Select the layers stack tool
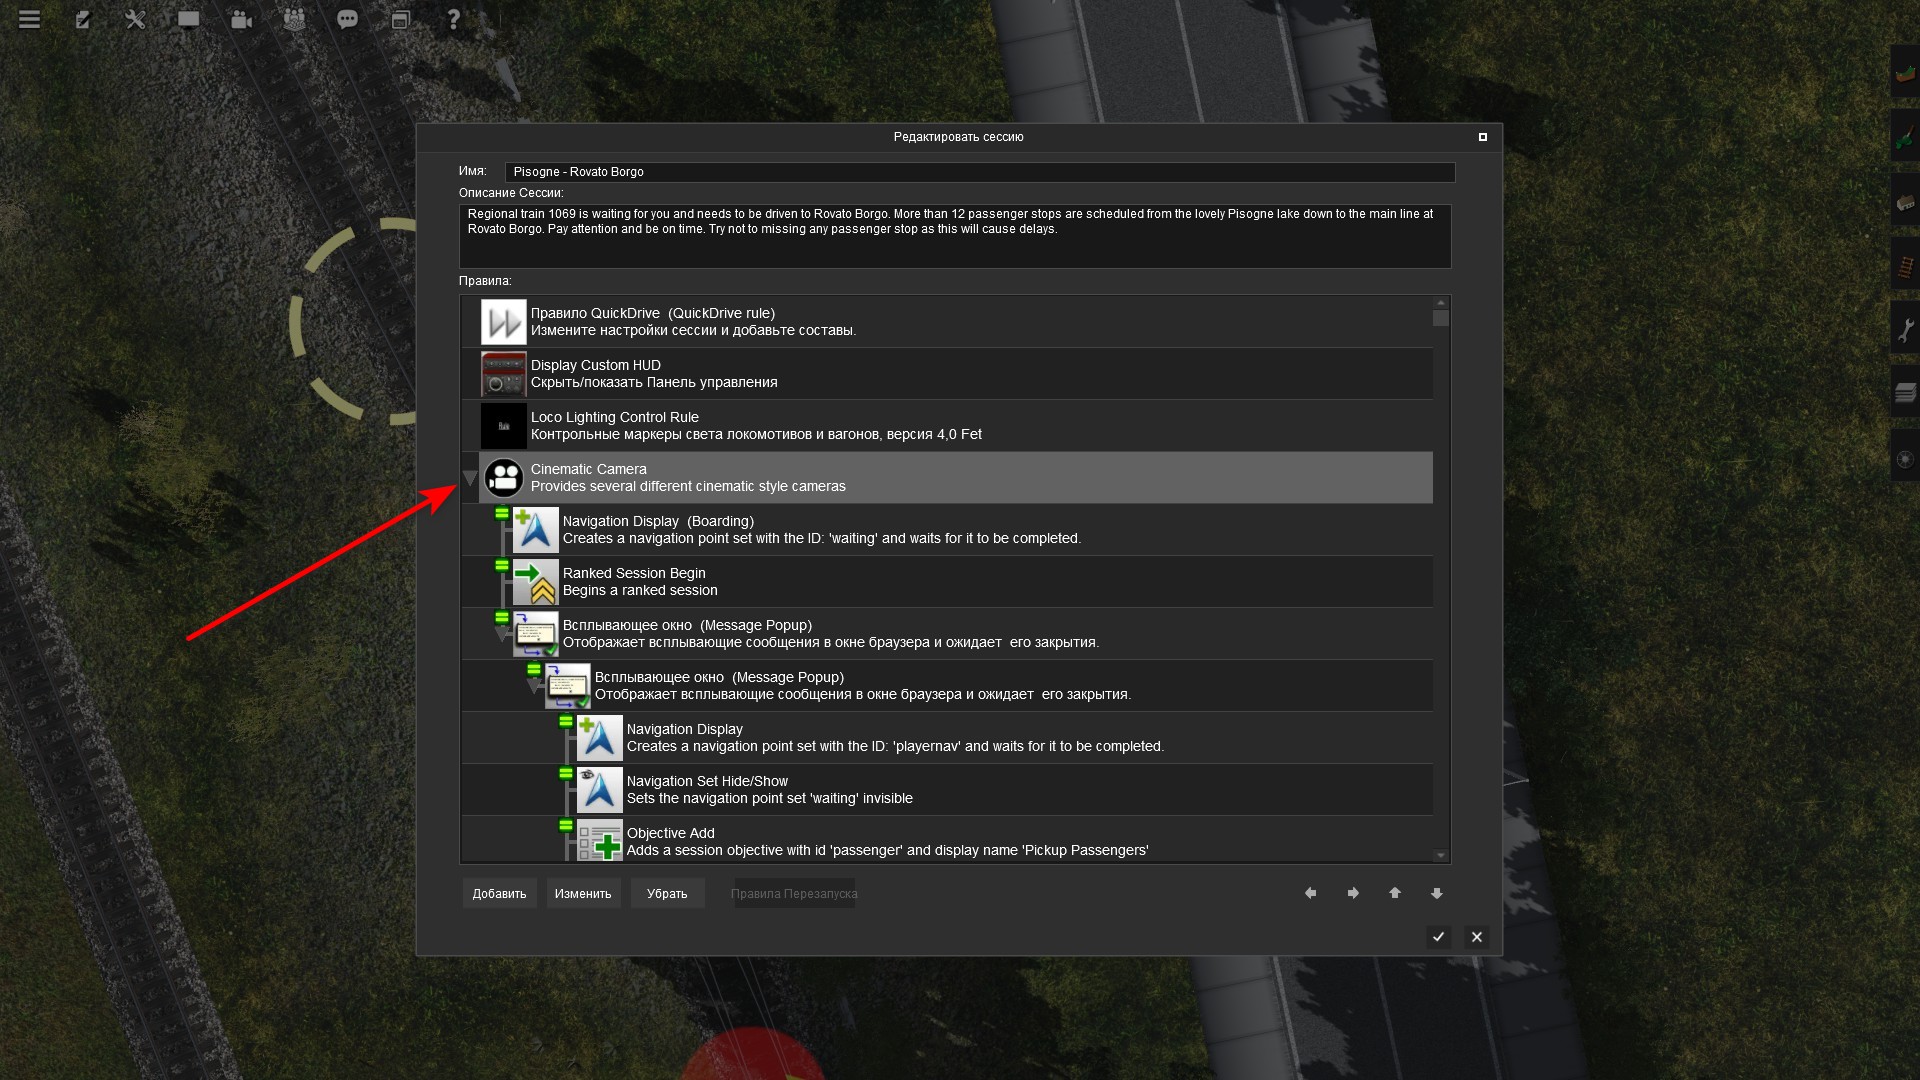 point(1905,393)
